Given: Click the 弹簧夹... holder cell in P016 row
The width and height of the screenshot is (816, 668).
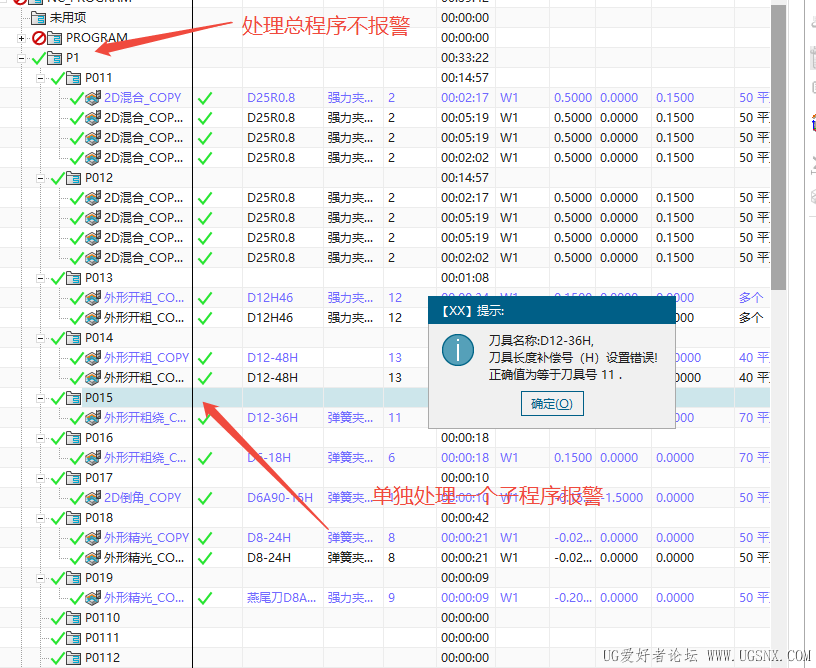Looking at the screenshot, I should click(x=350, y=458).
